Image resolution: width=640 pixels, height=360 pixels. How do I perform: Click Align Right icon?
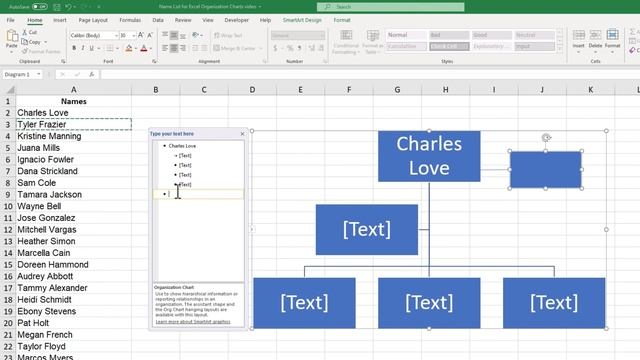pyautogui.click(x=183, y=48)
